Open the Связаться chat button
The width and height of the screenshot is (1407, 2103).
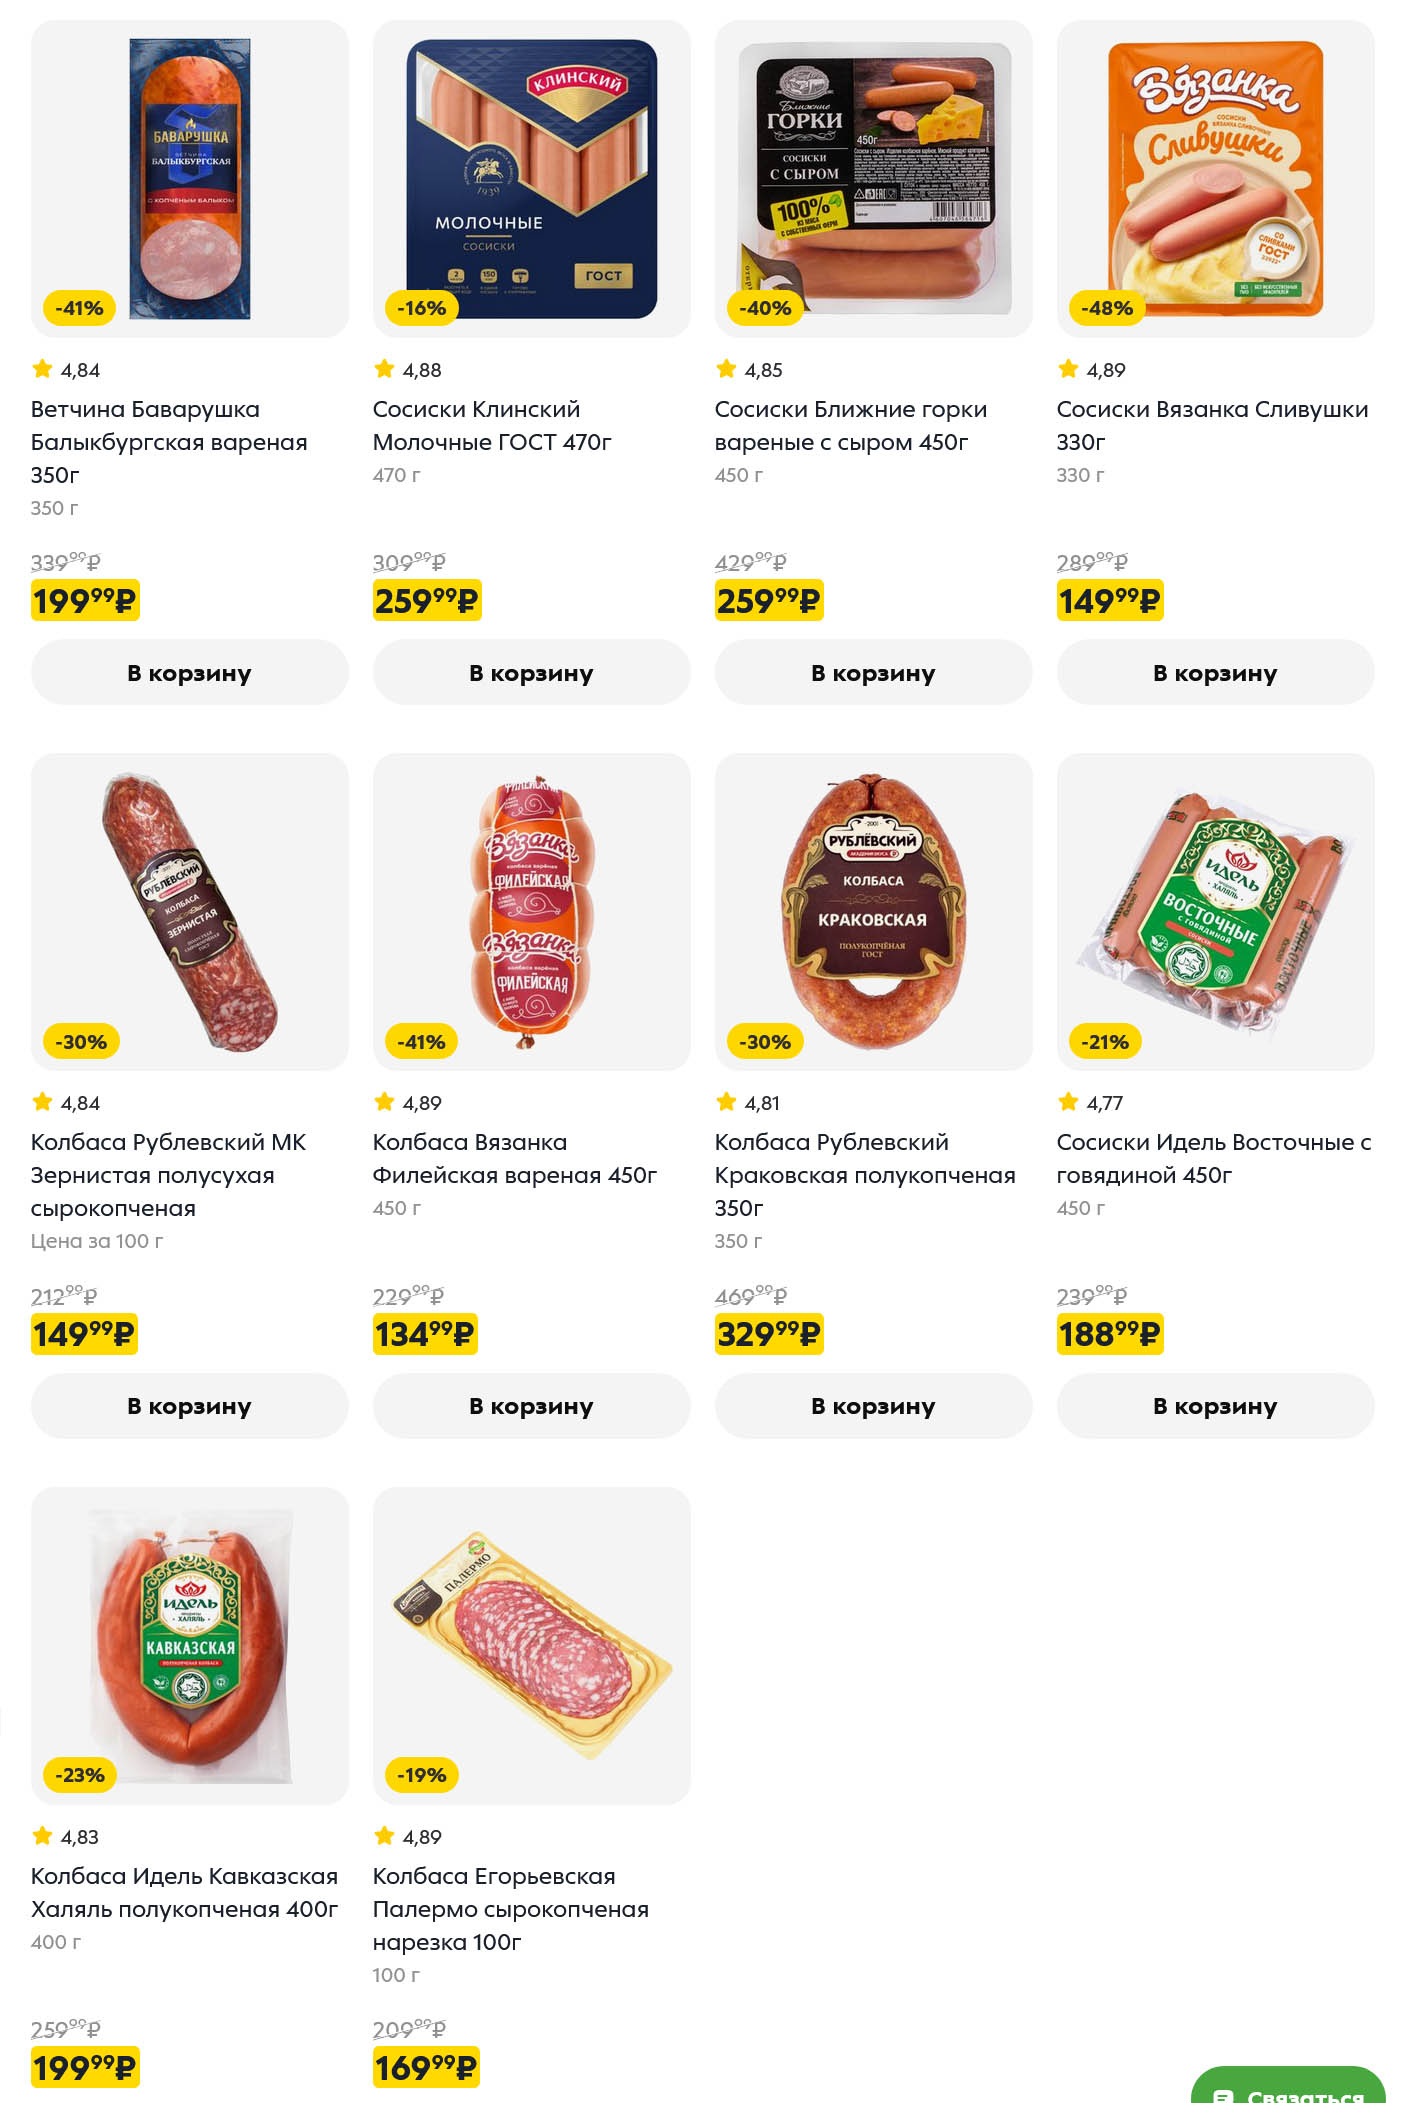coord(1288,2090)
